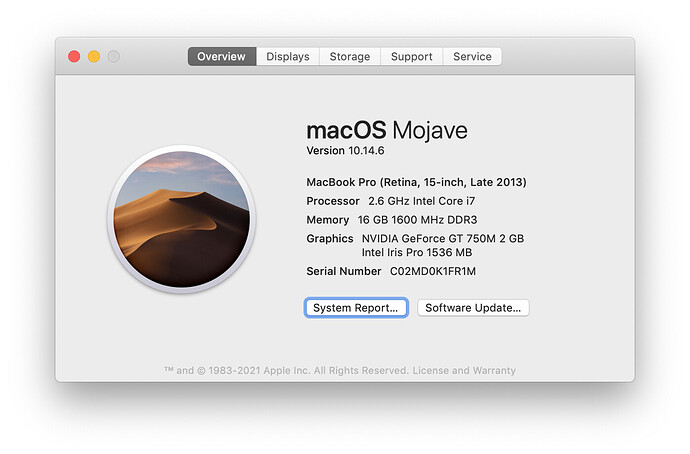Minimize window with the yellow button
Screen dimensions: 690x454
(x=94, y=56)
